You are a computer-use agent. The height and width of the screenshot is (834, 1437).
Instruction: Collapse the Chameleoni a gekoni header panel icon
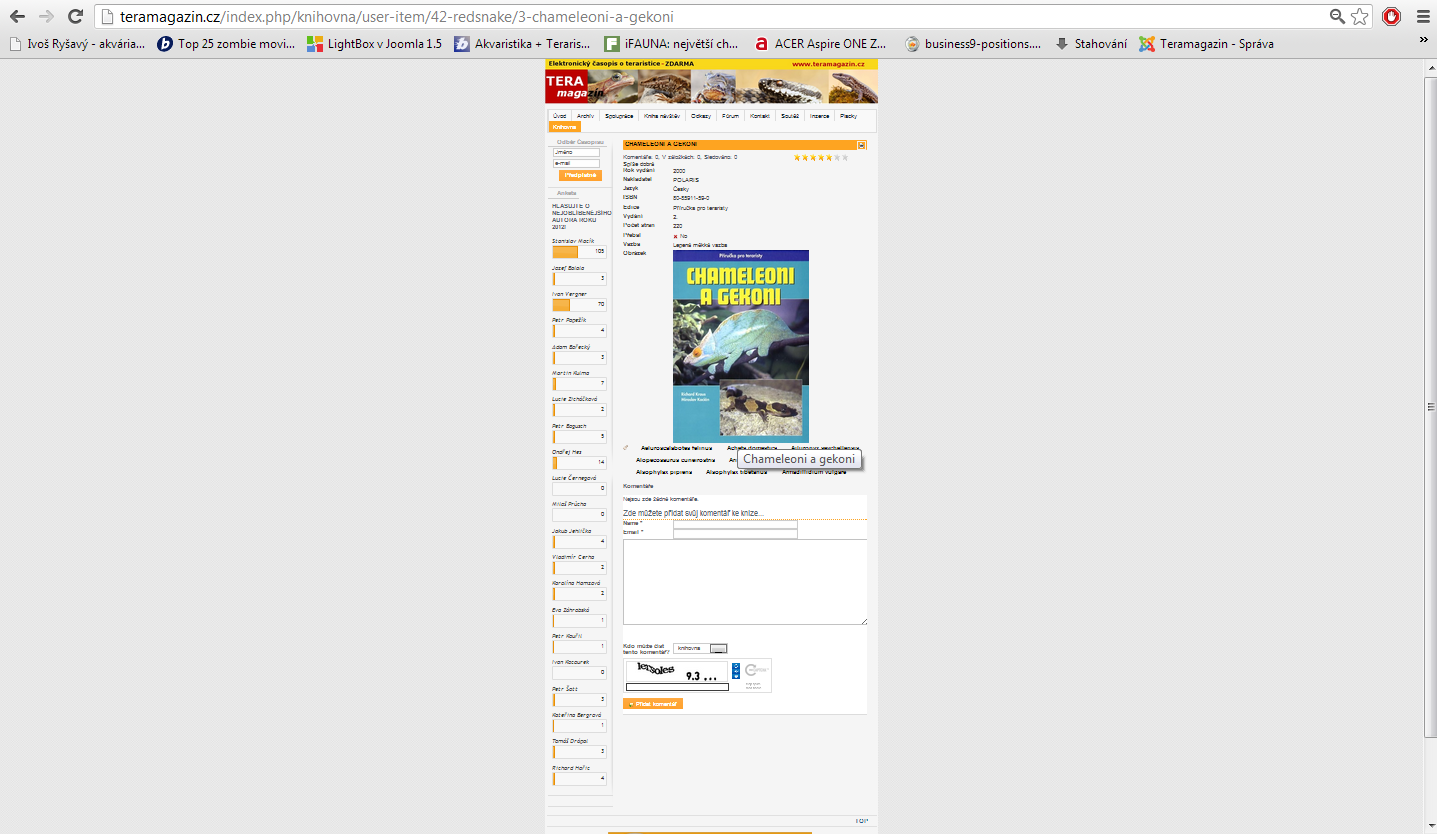861,145
